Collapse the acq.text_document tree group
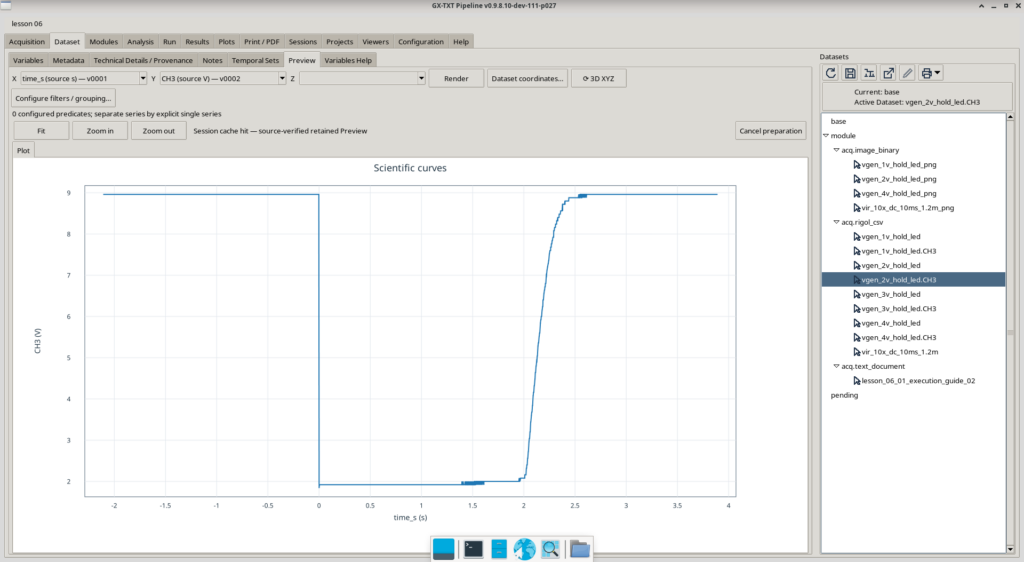 click(x=836, y=367)
